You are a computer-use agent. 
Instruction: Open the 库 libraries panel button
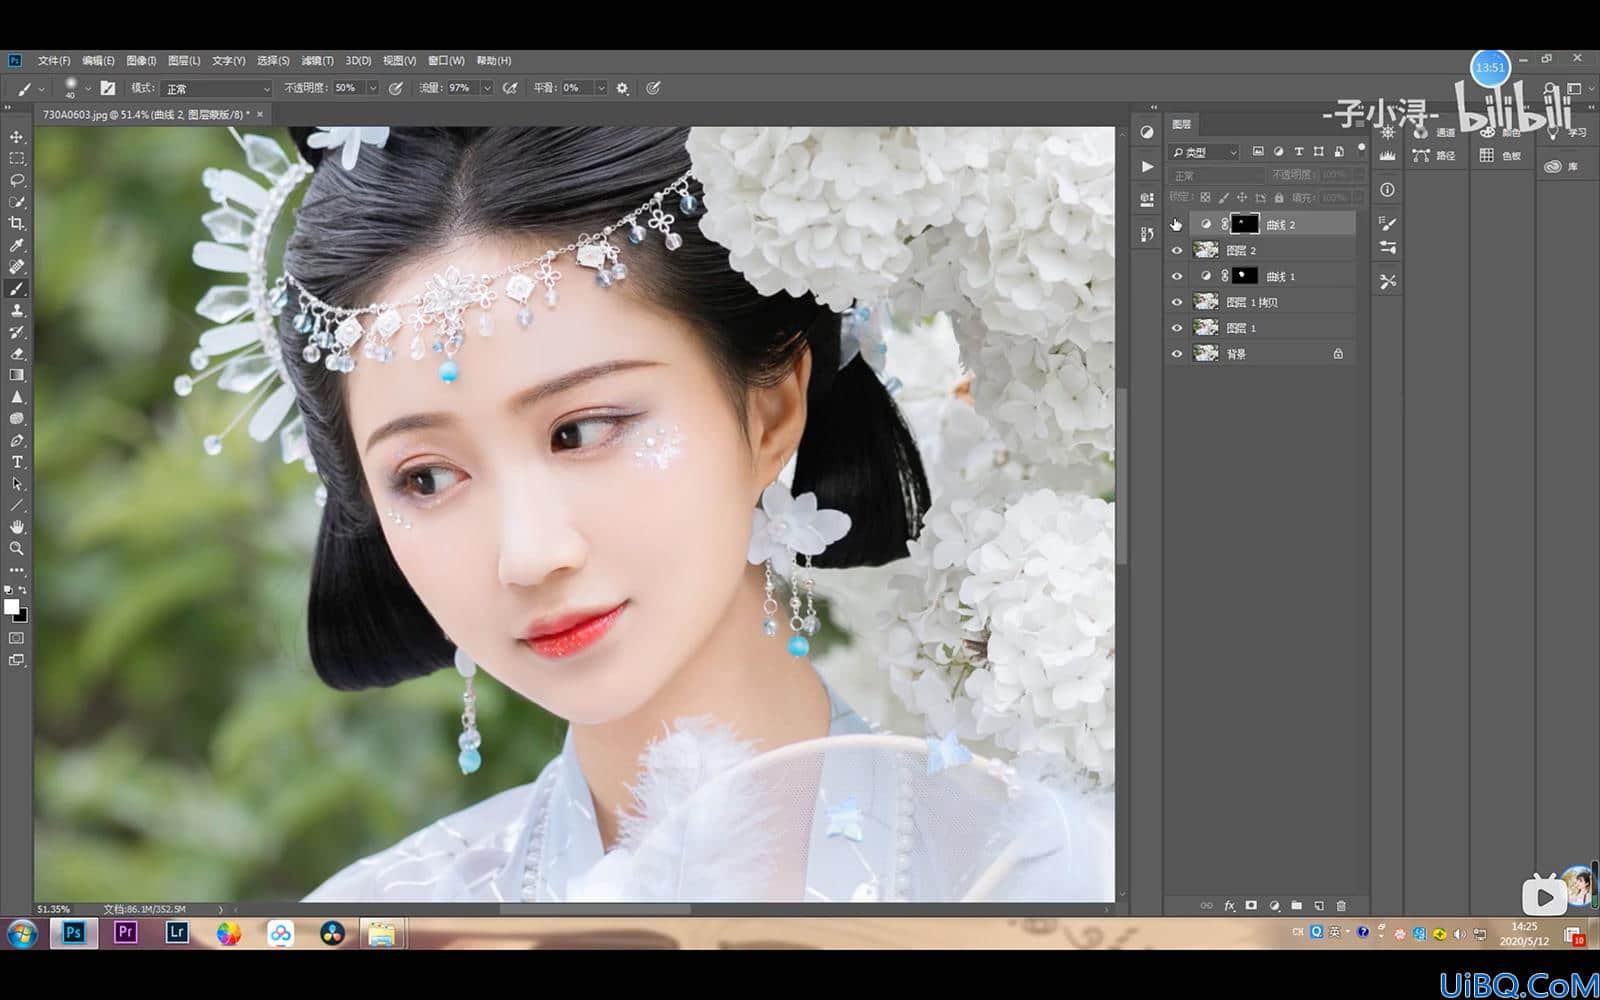coord(1562,167)
